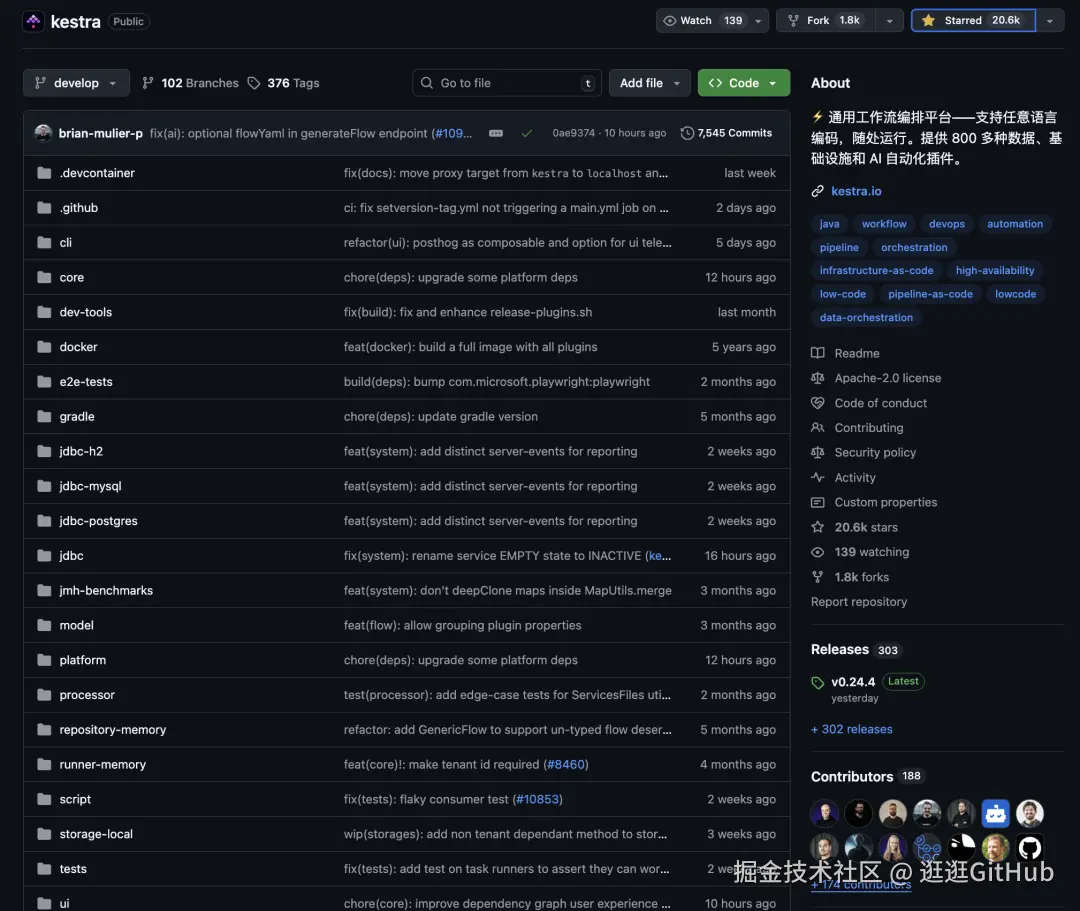Open the green Code dropdown
The width and height of the screenshot is (1080, 911).
point(744,83)
